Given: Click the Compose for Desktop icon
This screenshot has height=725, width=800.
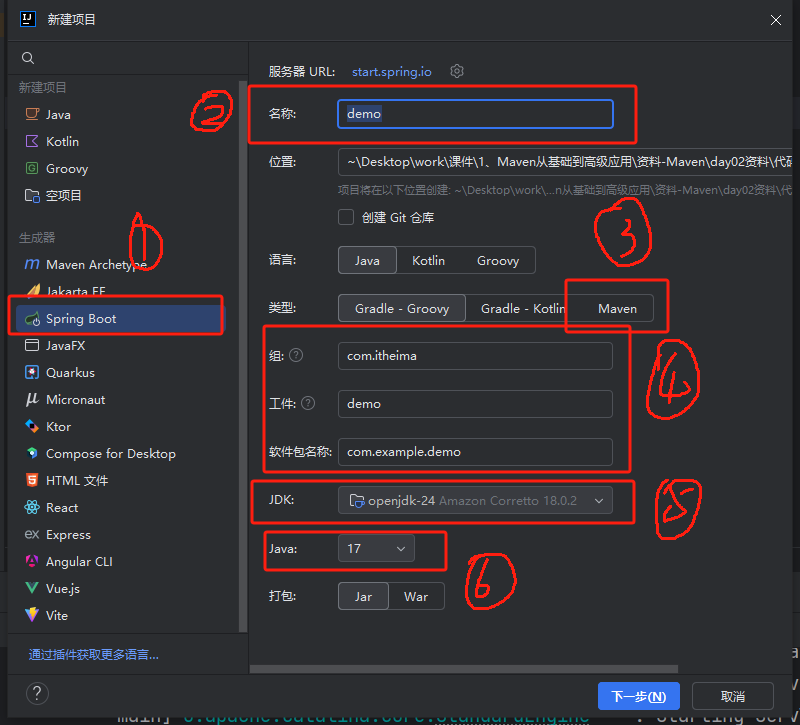Looking at the screenshot, I should 32,453.
